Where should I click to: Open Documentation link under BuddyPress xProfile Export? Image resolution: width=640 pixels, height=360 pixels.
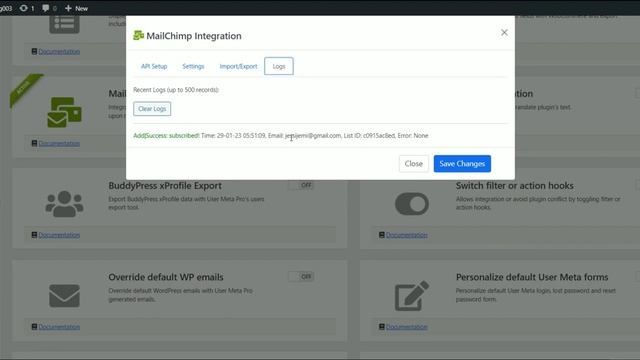click(x=59, y=235)
